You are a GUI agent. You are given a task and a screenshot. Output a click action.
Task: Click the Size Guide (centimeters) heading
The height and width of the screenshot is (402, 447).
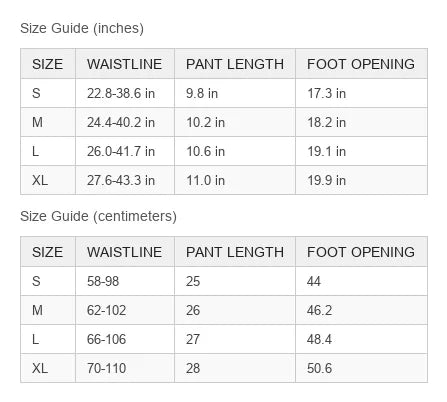(98, 216)
